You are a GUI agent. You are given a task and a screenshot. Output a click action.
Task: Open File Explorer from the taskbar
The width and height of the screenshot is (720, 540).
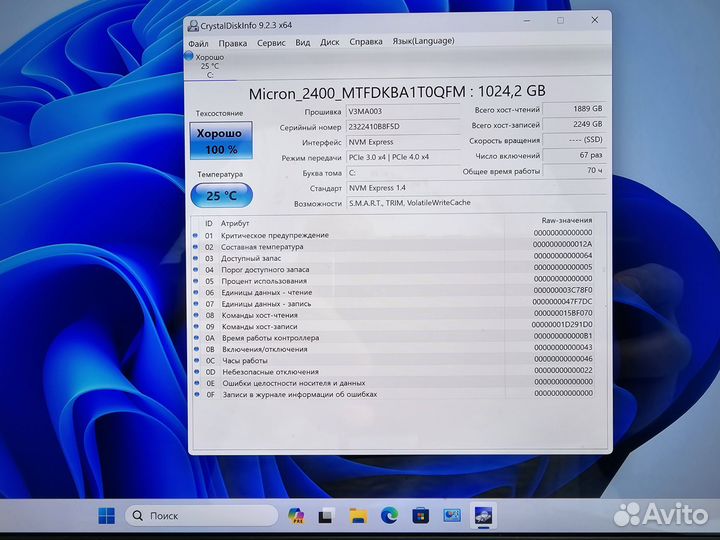358,516
